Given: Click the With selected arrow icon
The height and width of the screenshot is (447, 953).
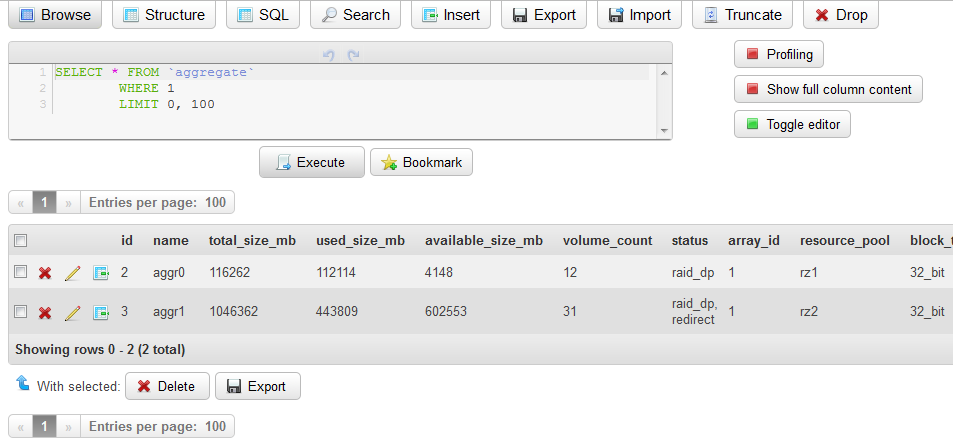Looking at the screenshot, I should click(22, 383).
